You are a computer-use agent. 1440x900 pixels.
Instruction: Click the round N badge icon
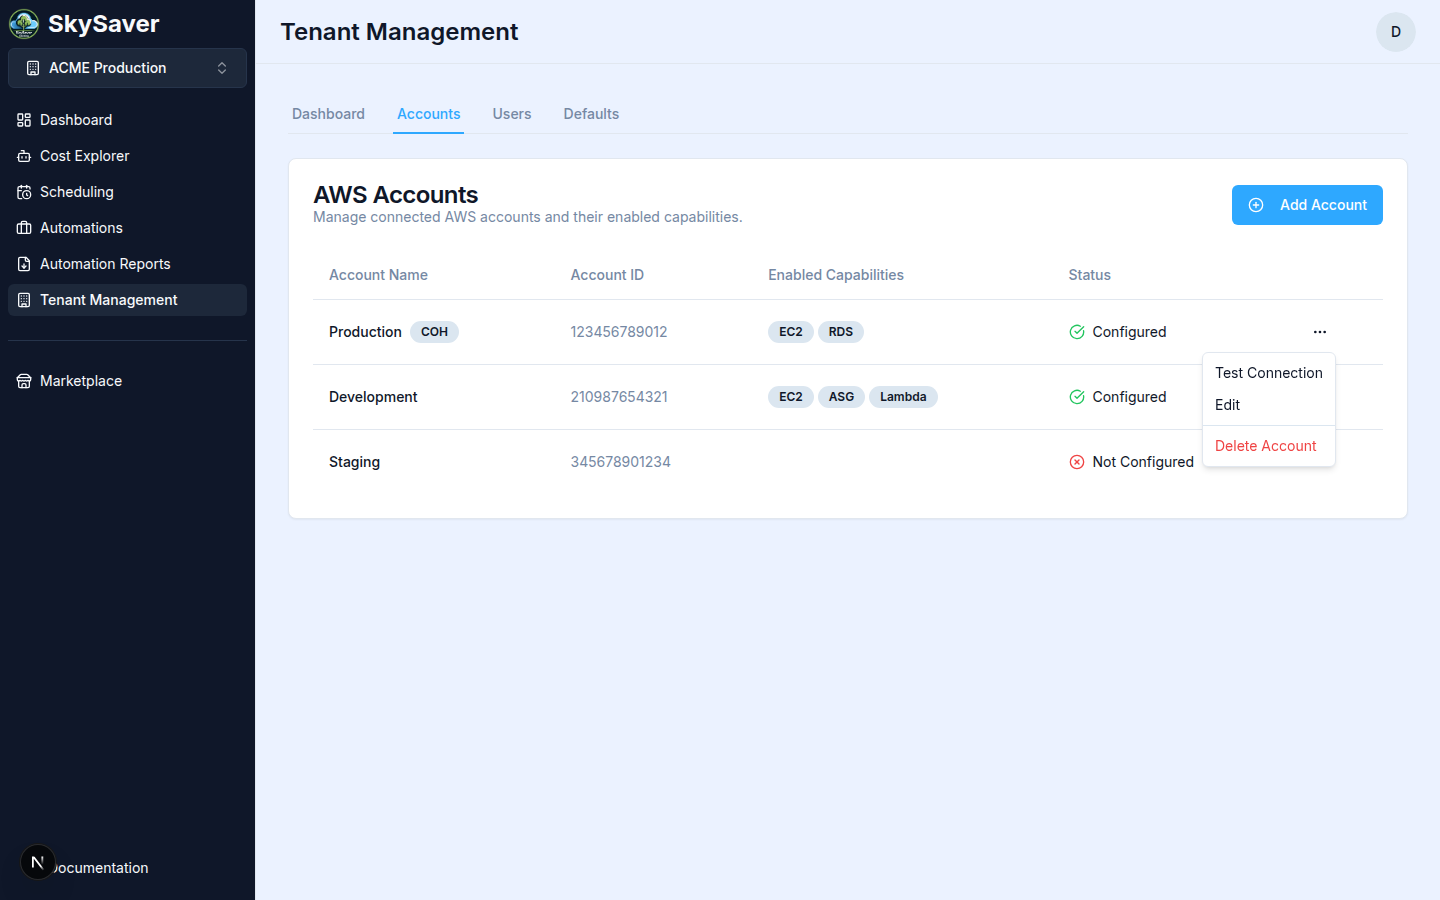pyautogui.click(x=38, y=862)
